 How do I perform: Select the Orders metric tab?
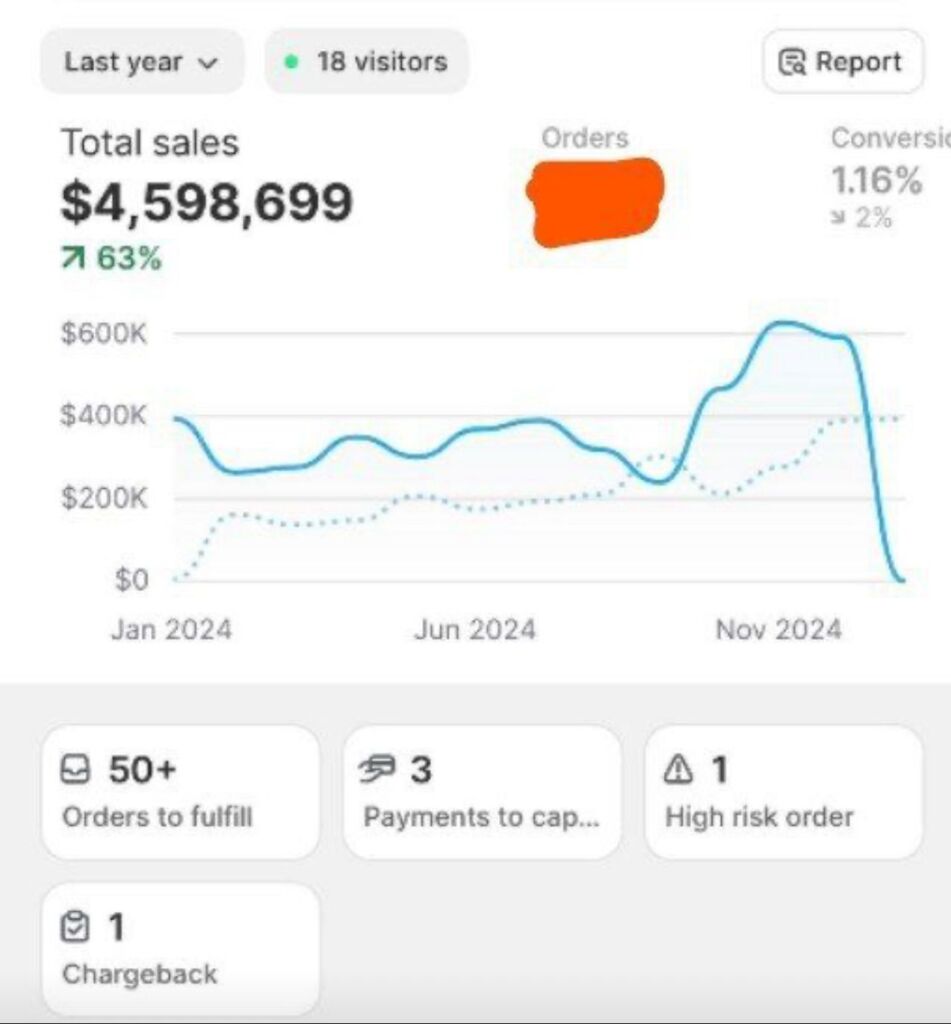tap(585, 139)
